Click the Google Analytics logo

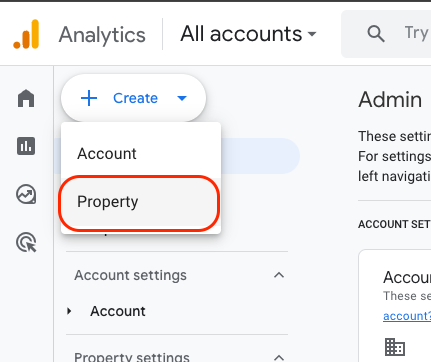[26, 34]
